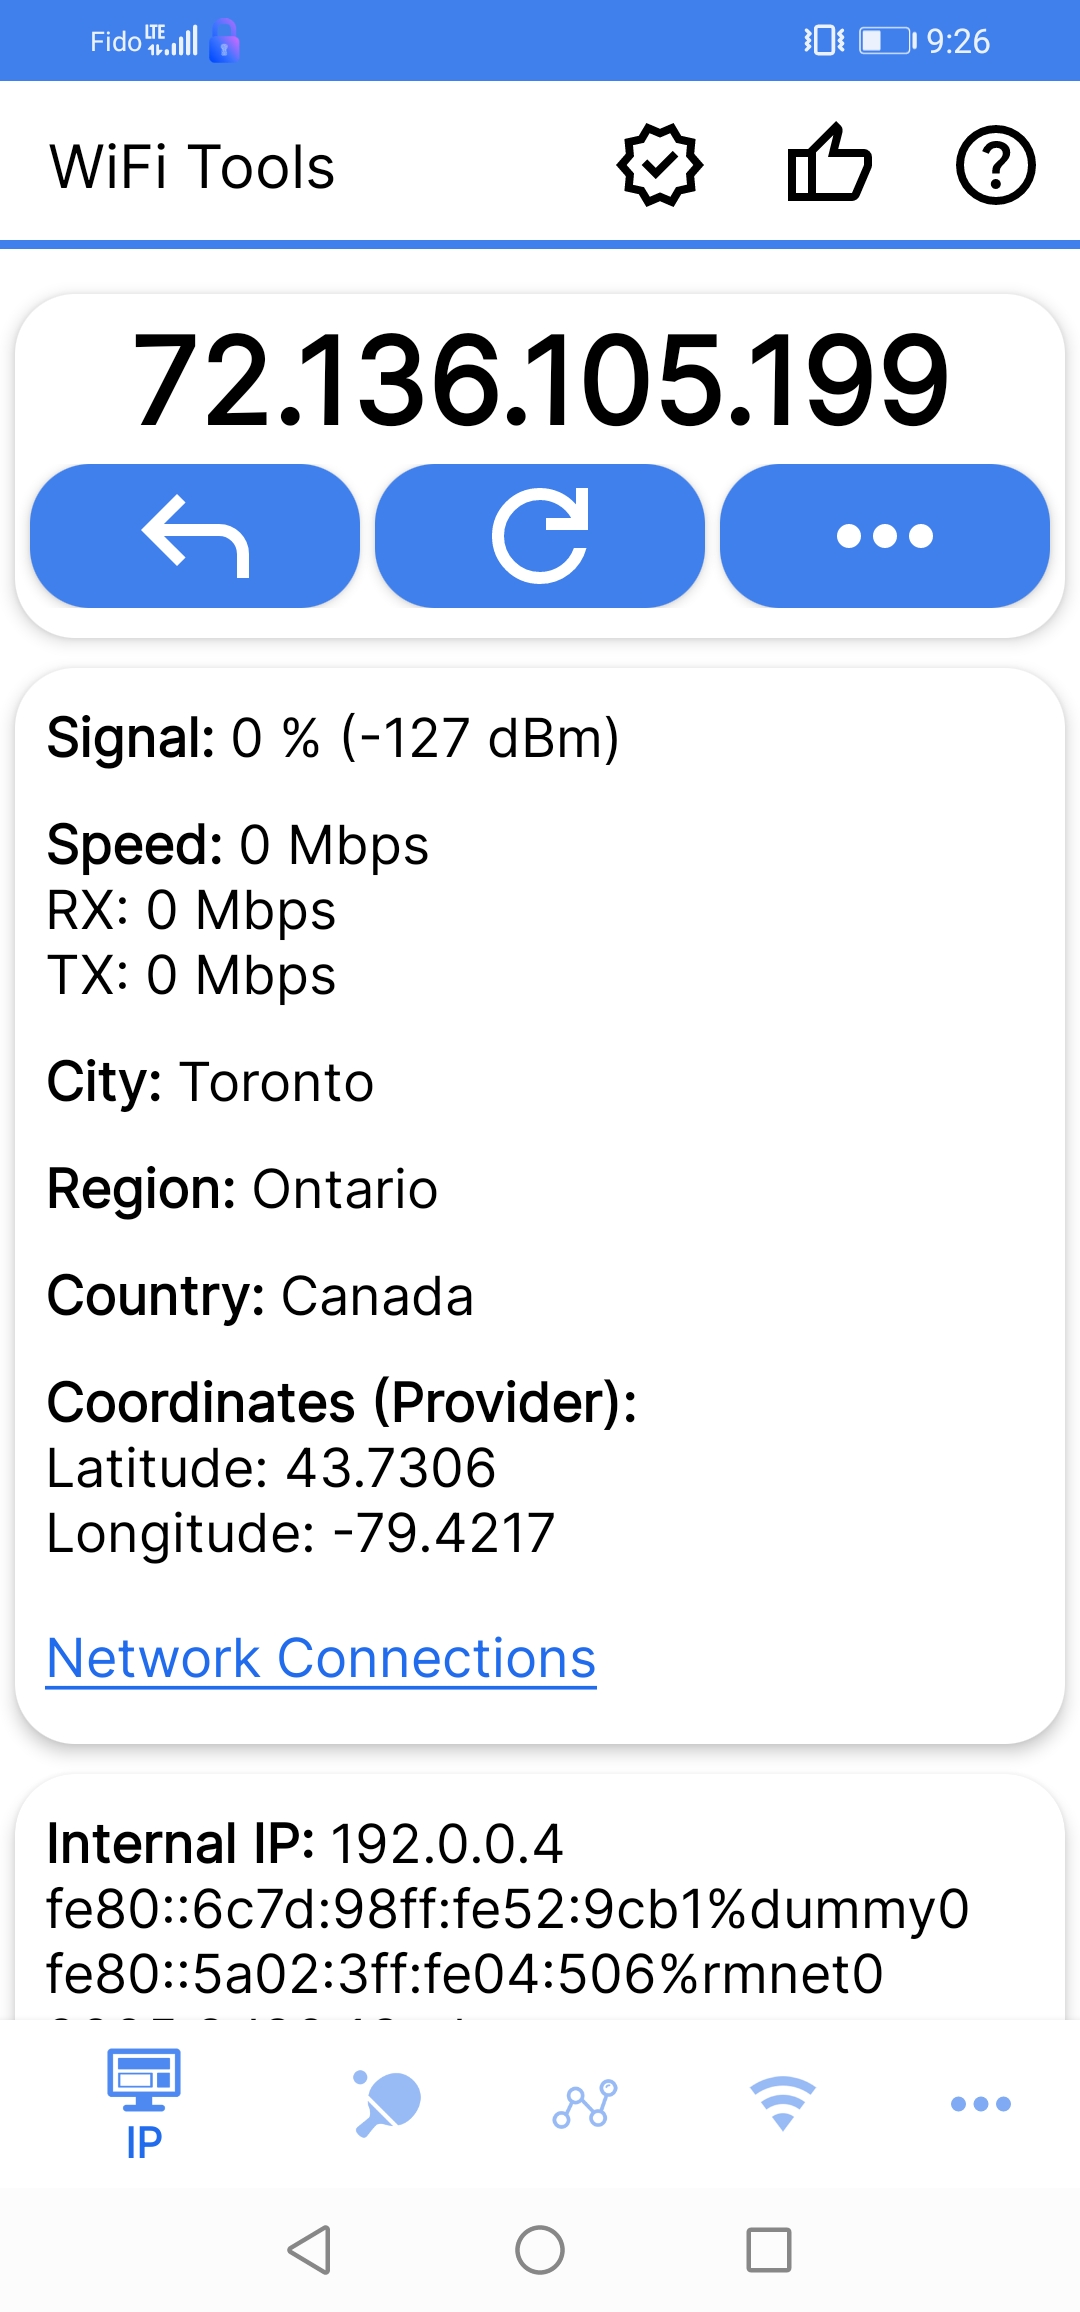Open help via question mark icon

click(x=995, y=166)
